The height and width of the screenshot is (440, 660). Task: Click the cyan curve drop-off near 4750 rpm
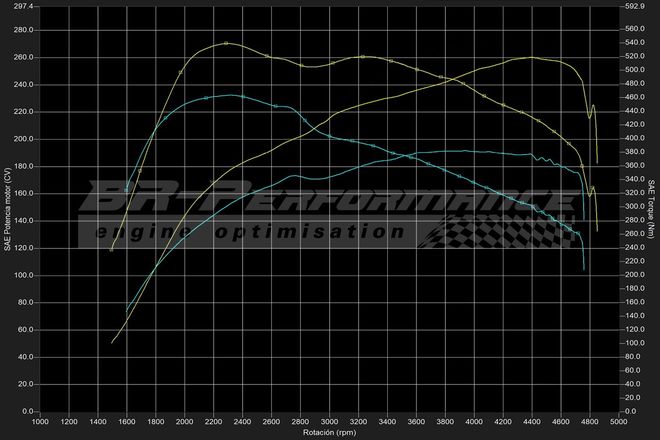(x=584, y=255)
